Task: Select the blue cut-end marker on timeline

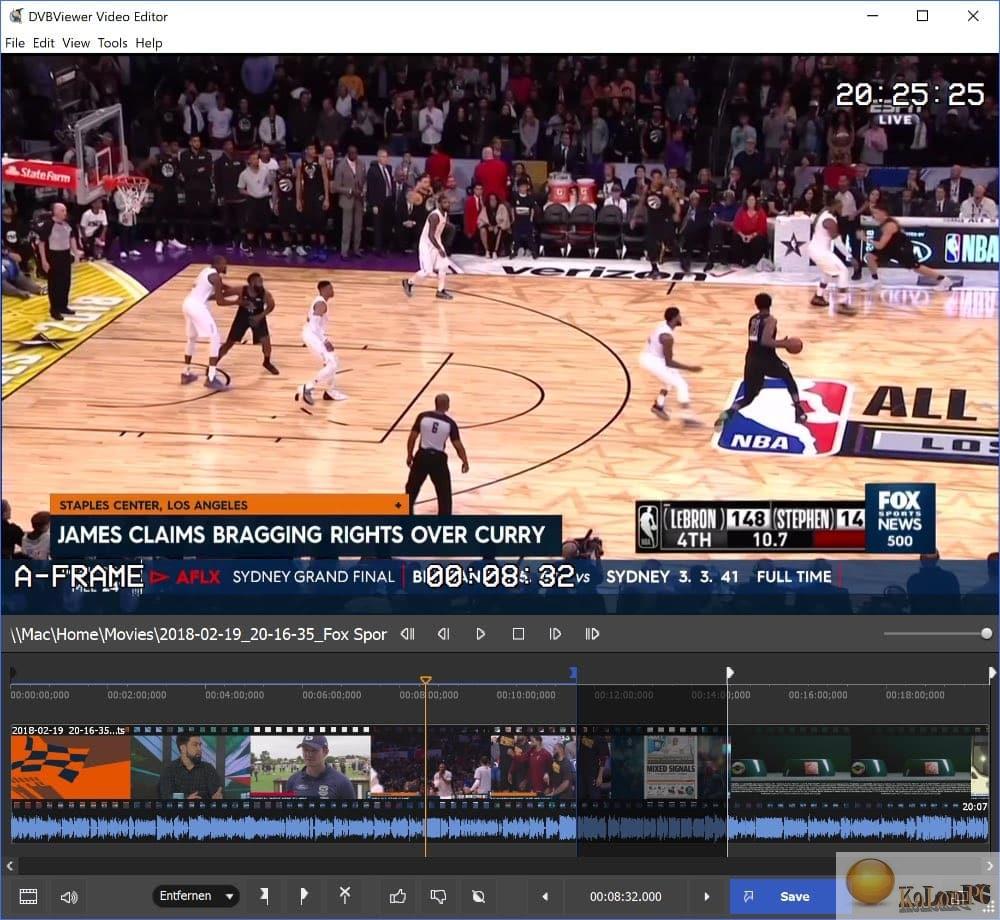Action: point(573,673)
